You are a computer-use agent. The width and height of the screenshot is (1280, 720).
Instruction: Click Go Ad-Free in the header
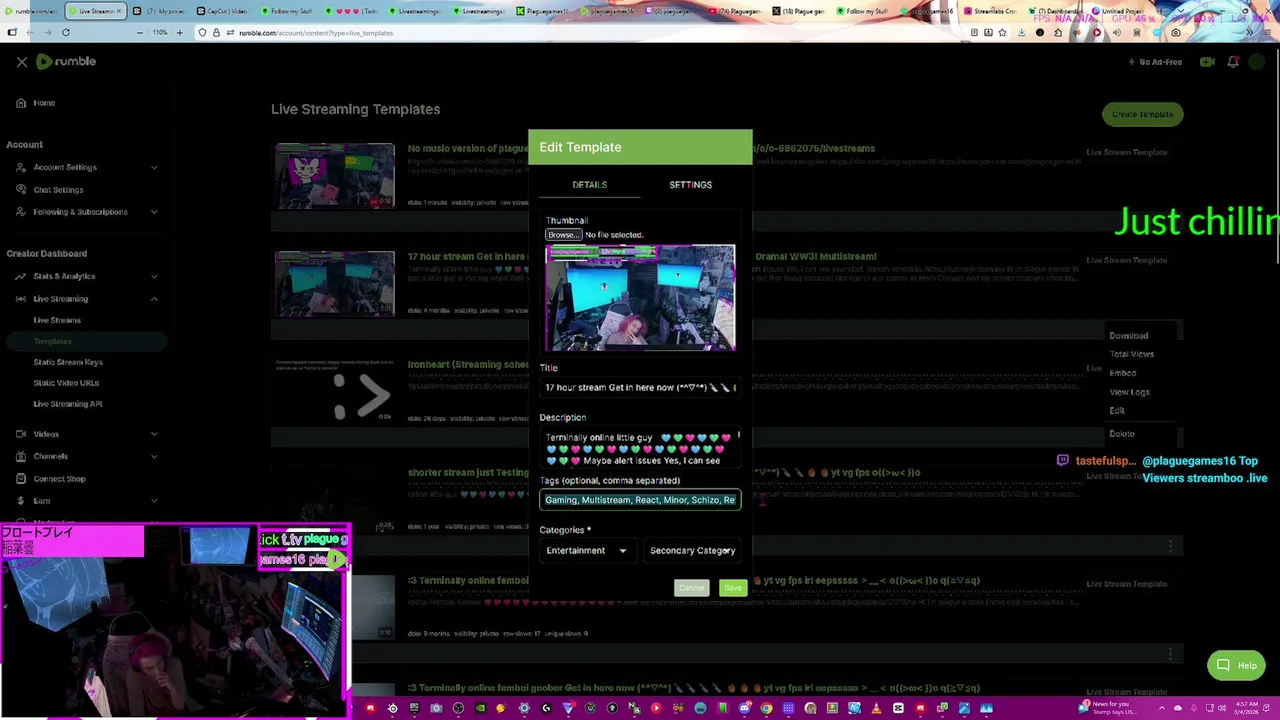(1154, 62)
